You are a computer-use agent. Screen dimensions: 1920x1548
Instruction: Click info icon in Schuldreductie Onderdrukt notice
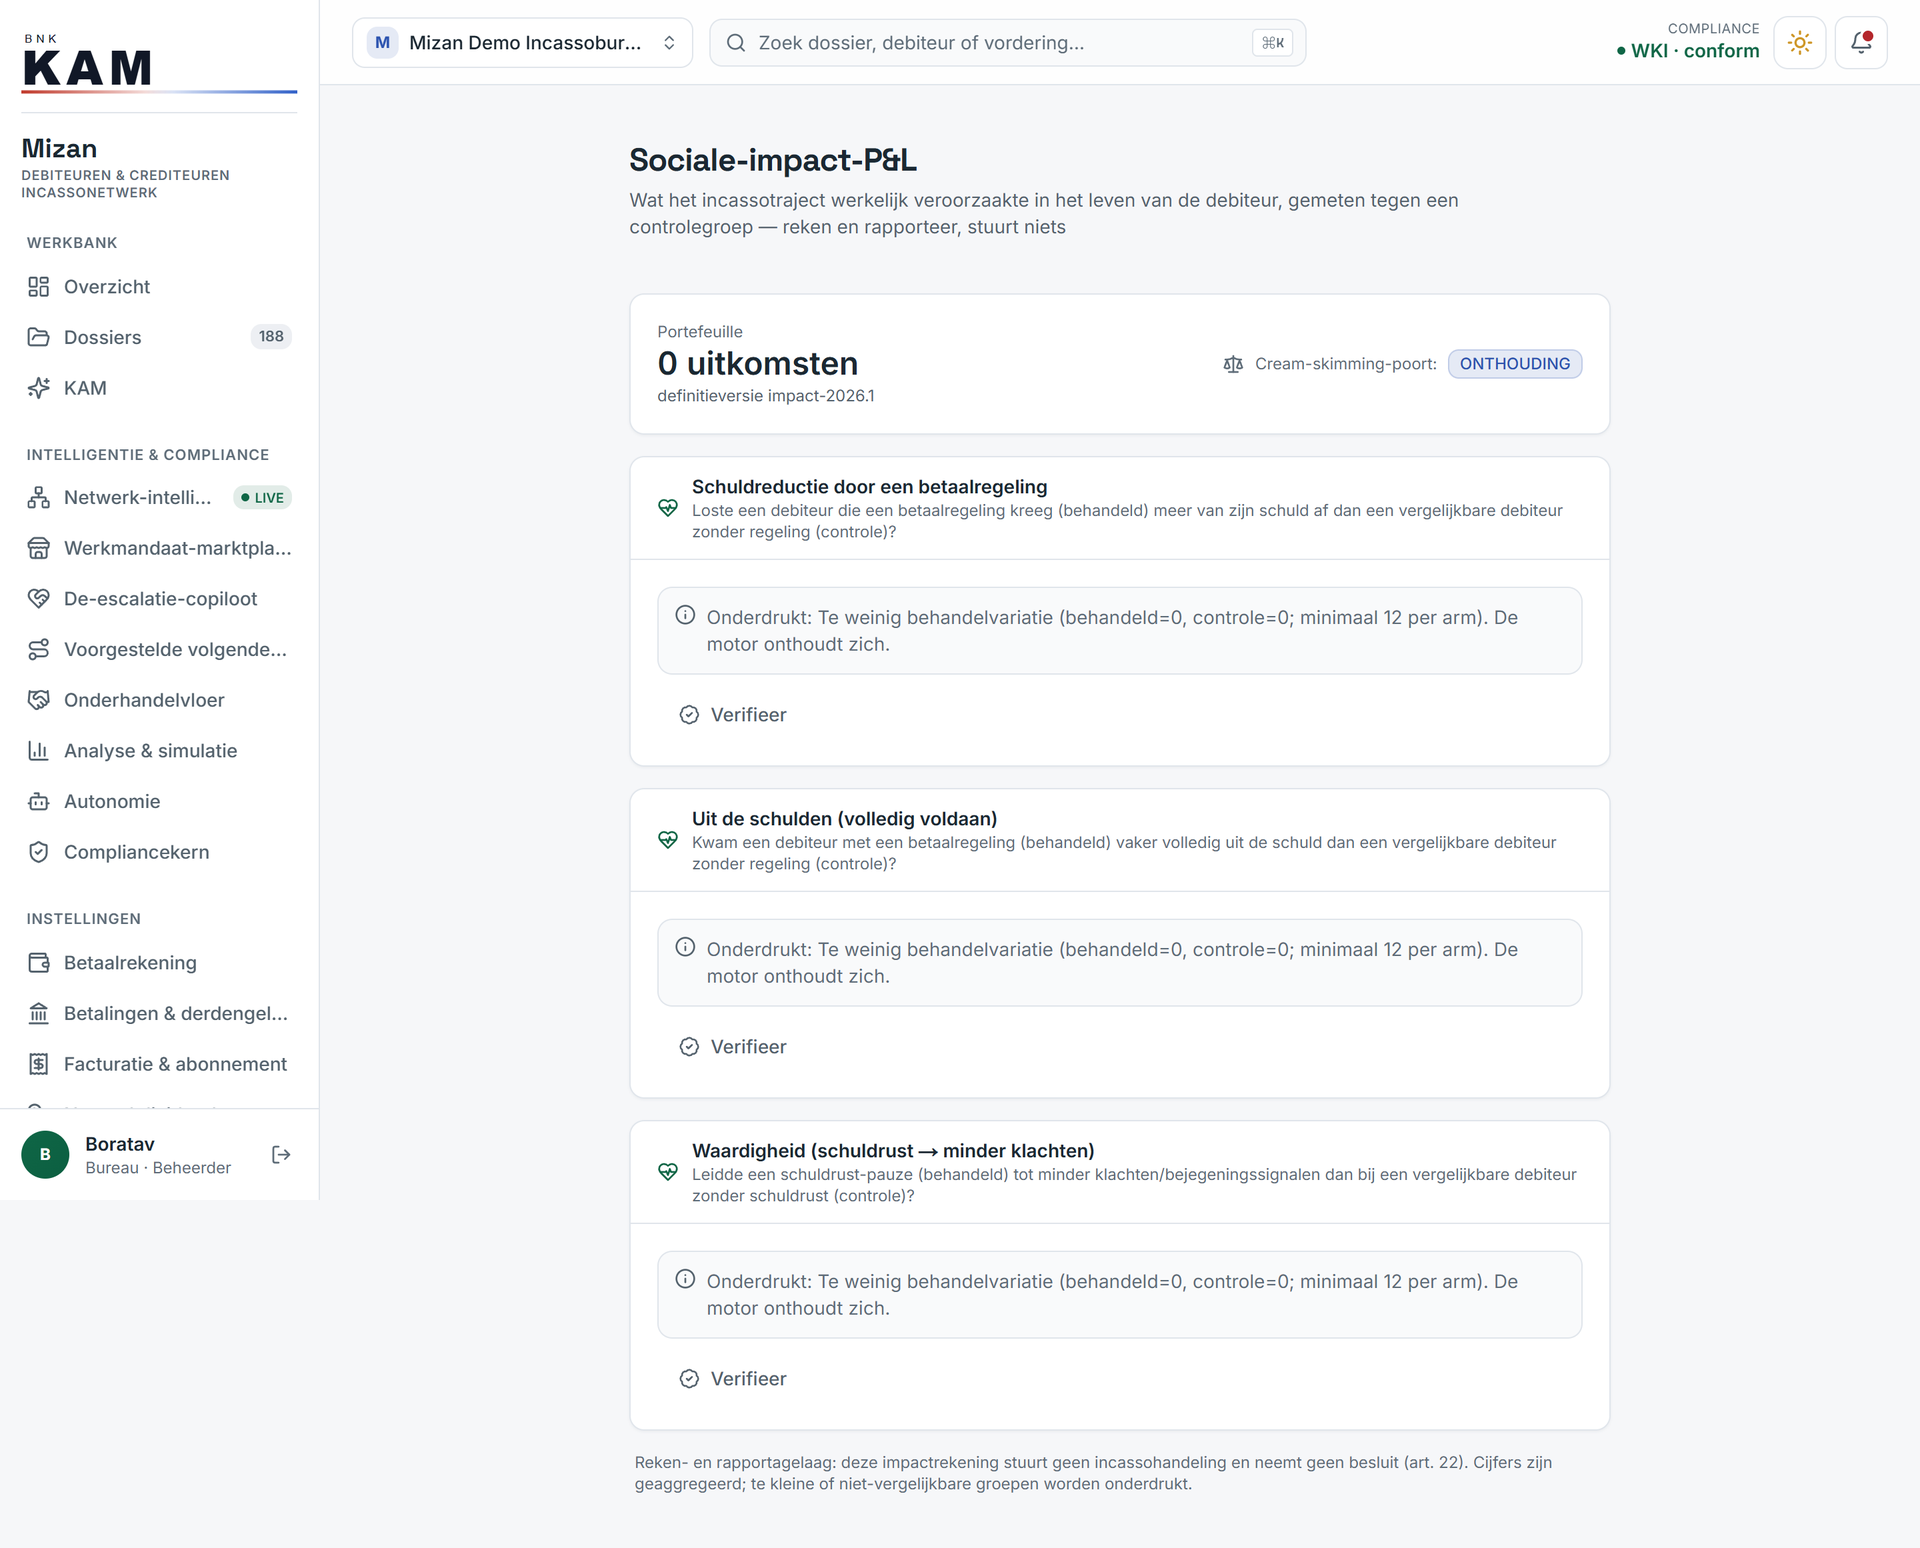pos(685,615)
